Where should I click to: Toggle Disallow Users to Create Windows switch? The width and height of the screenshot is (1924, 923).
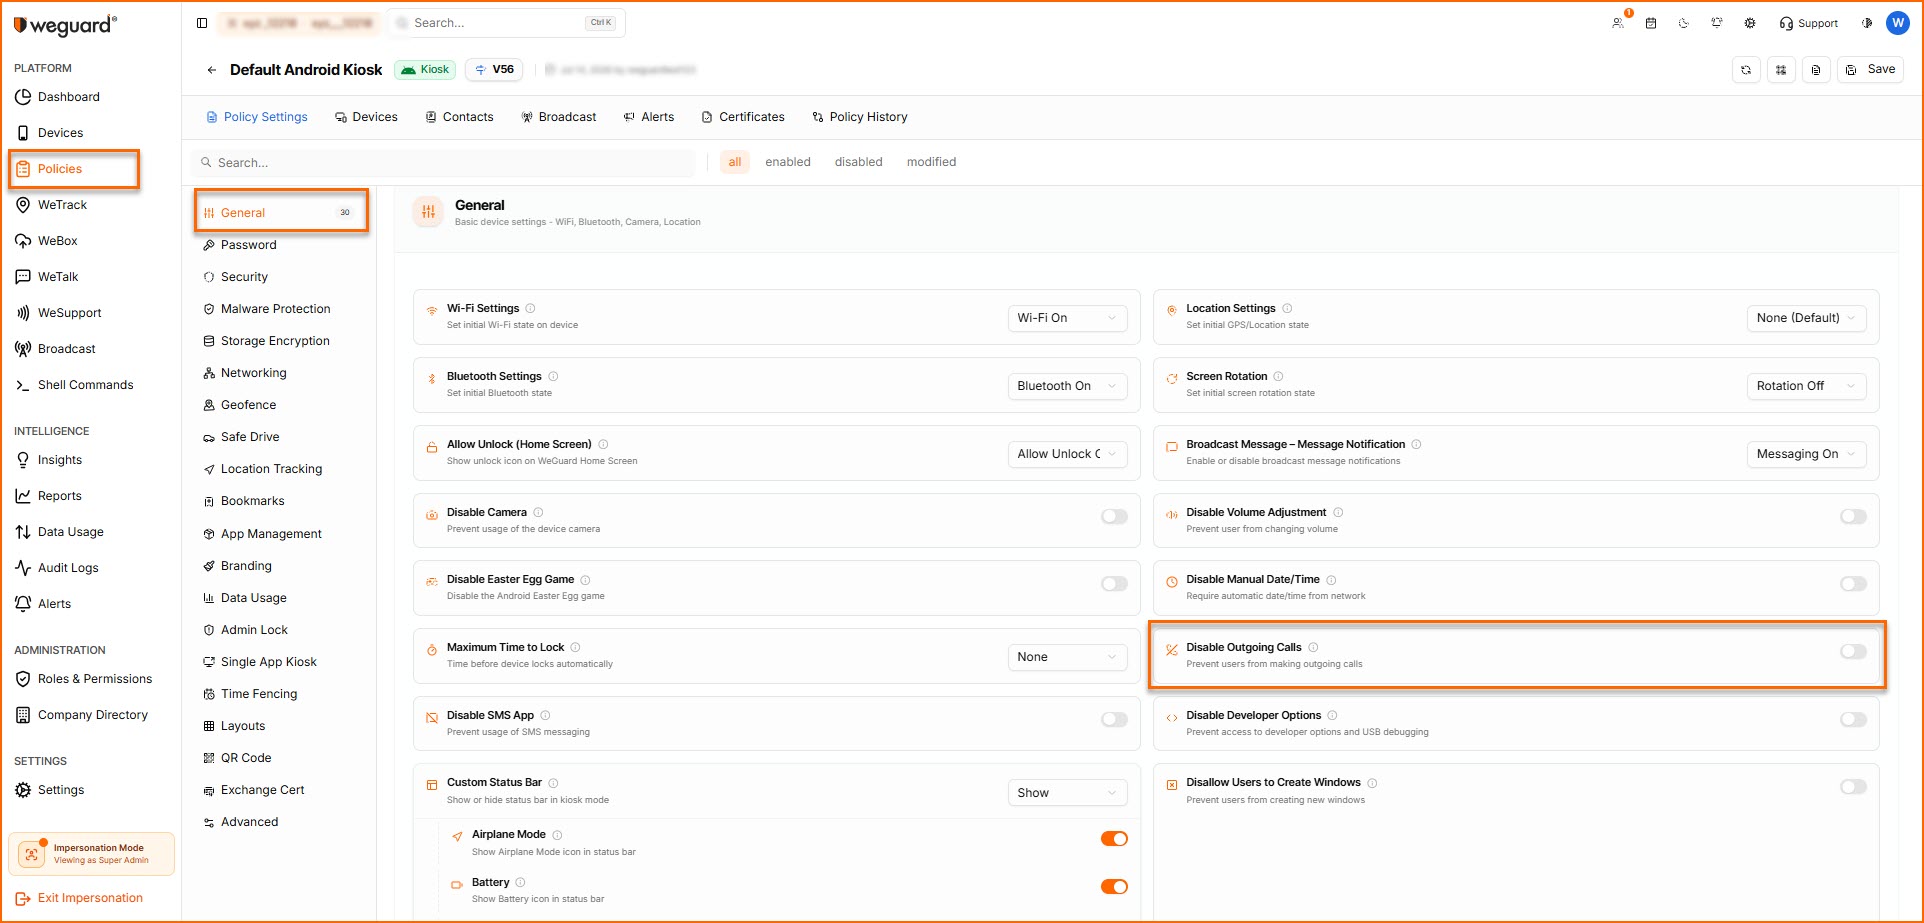(x=1853, y=787)
